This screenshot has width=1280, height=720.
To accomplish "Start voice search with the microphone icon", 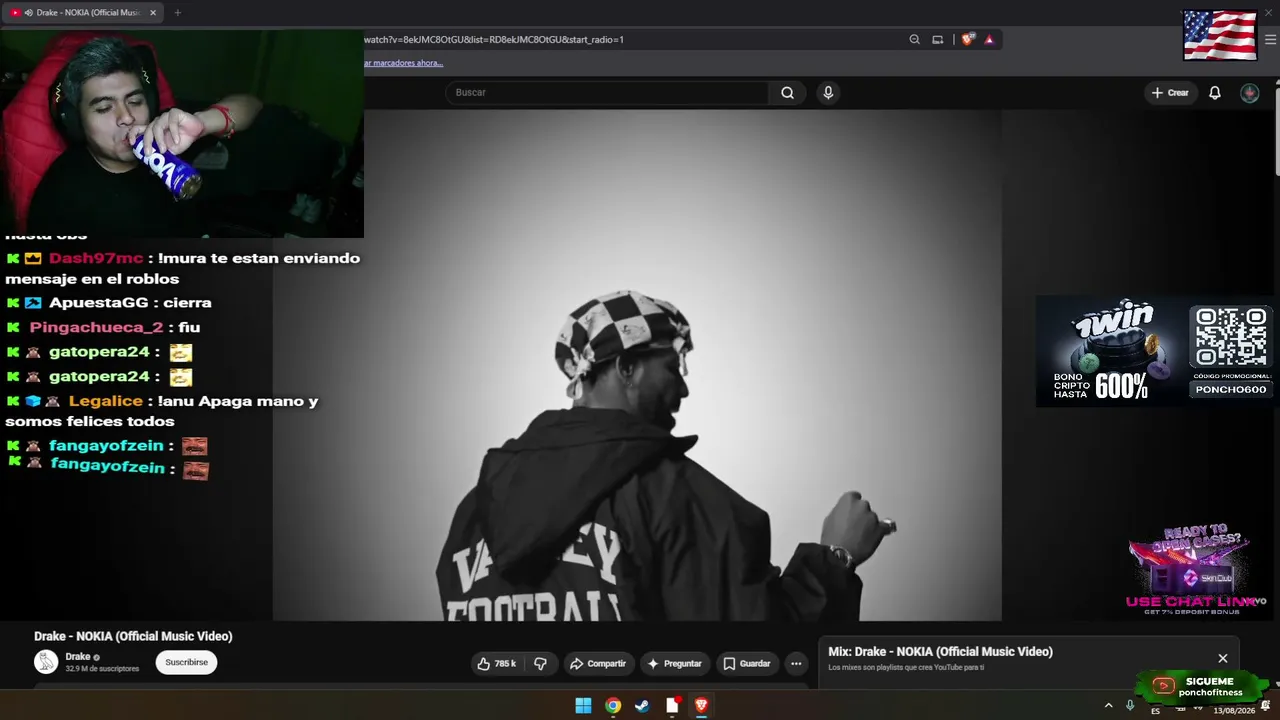I will (x=828, y=93).
